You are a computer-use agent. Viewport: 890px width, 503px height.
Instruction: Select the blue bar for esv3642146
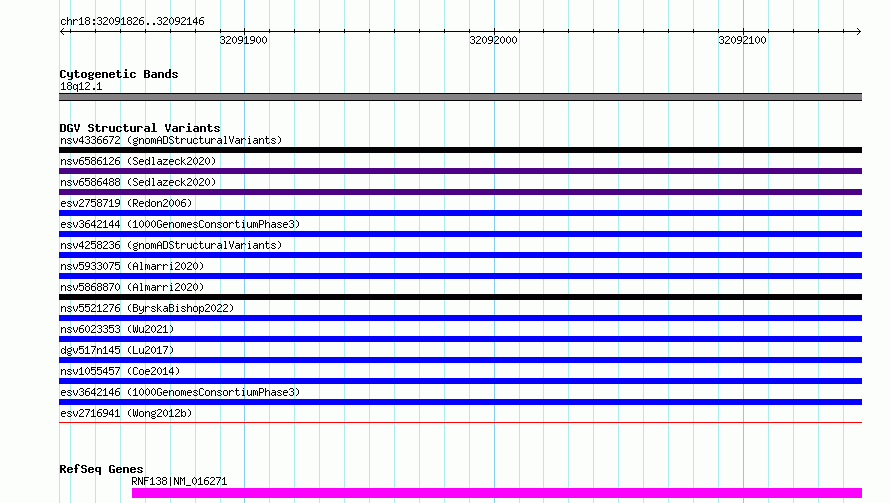pos(460,402)
